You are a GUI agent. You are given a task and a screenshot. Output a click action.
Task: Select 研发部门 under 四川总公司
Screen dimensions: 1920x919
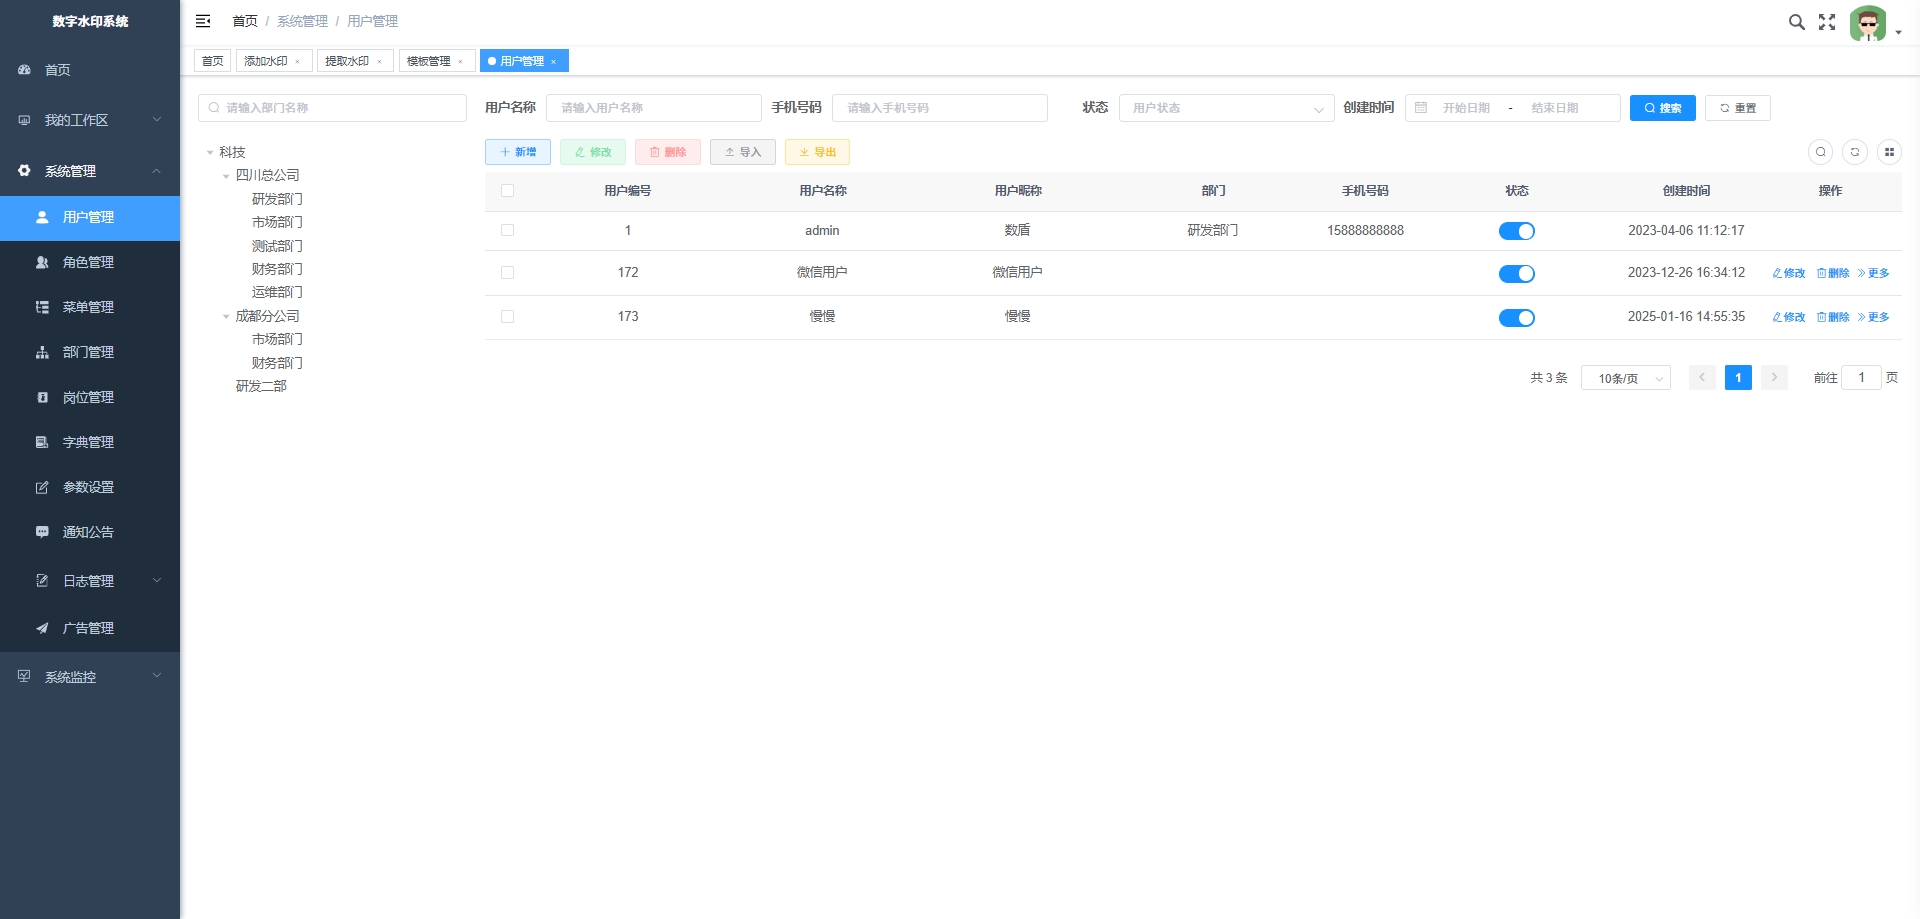click(x=277, y=199)
